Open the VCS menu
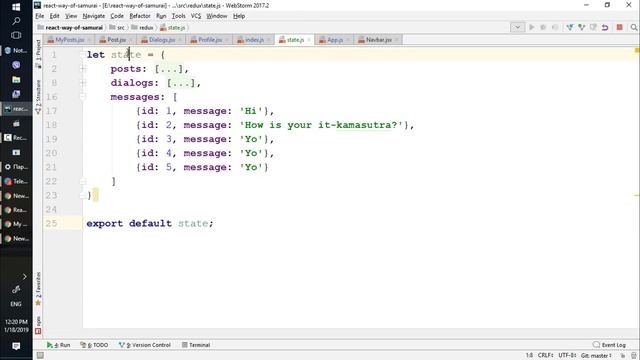Viewport: 640px width, 360px height. pos(196,16)
